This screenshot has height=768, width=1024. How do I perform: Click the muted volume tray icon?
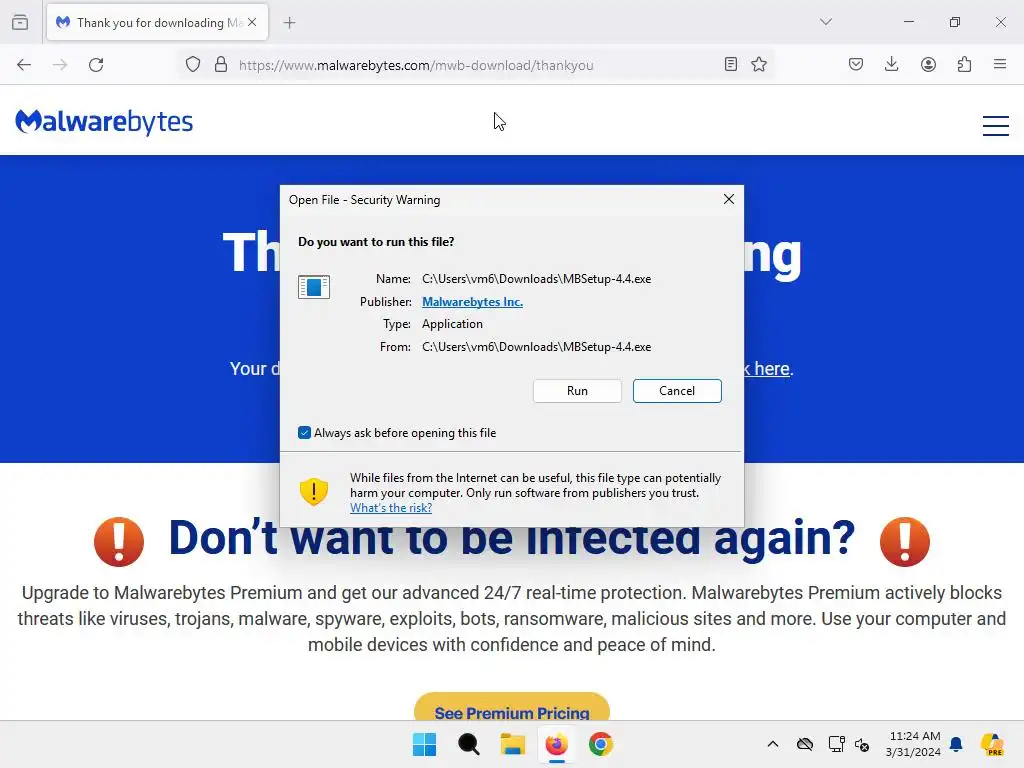862,744
